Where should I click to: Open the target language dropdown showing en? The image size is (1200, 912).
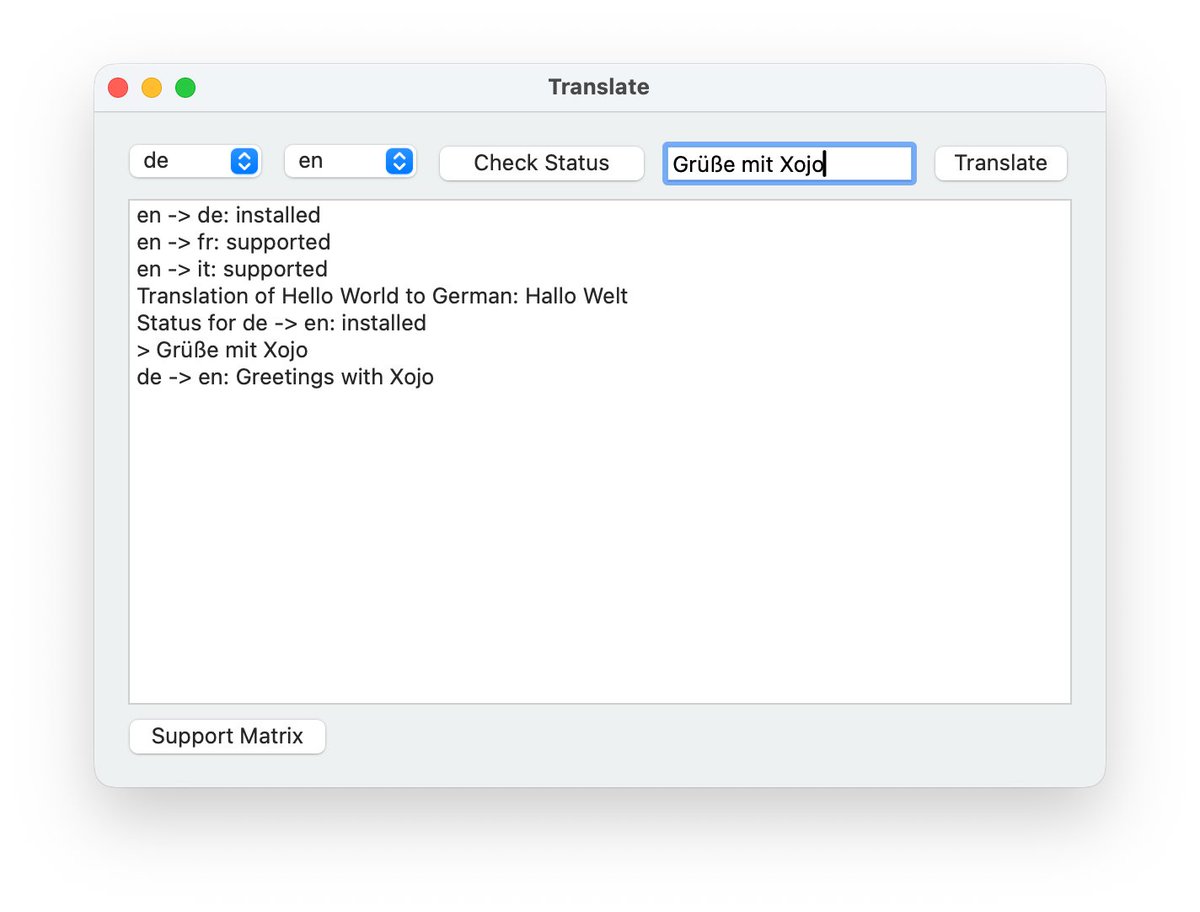pos(350,161)
